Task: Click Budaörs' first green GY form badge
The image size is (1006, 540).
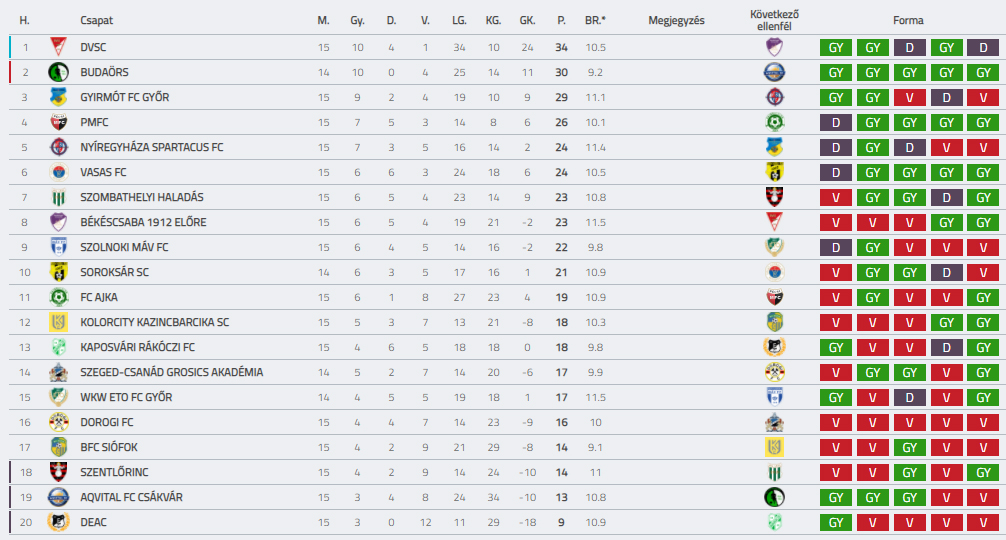Action: pyautogui.click(x=837, y=72)
